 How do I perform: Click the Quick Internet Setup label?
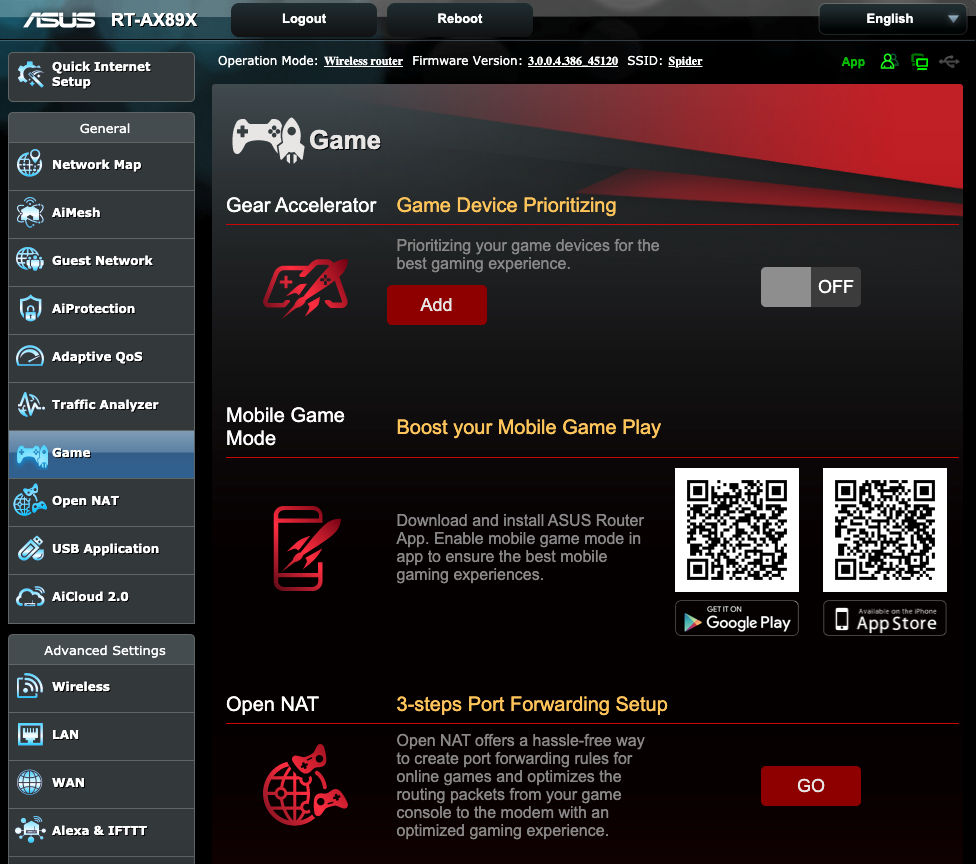101,74
